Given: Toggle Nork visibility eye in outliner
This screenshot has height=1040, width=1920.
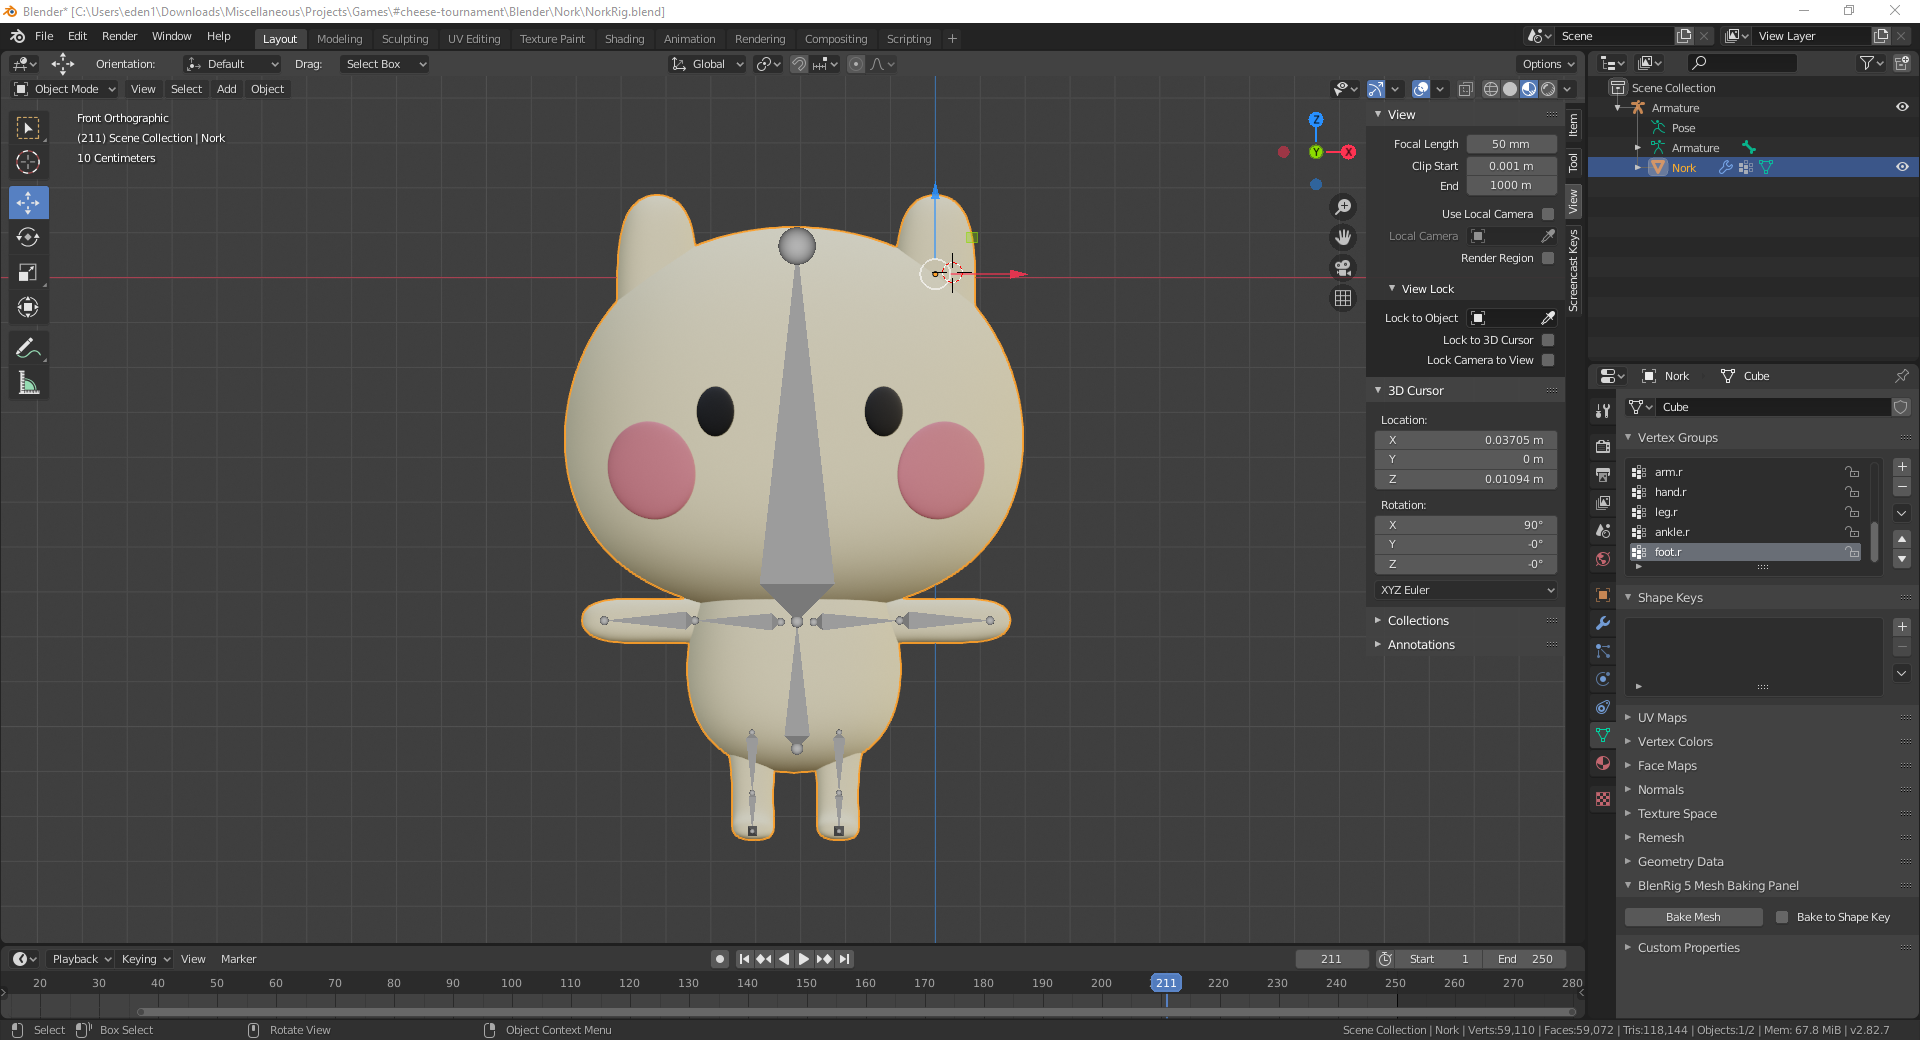Looking at the screenshot, I should [x=1902, y=167].
